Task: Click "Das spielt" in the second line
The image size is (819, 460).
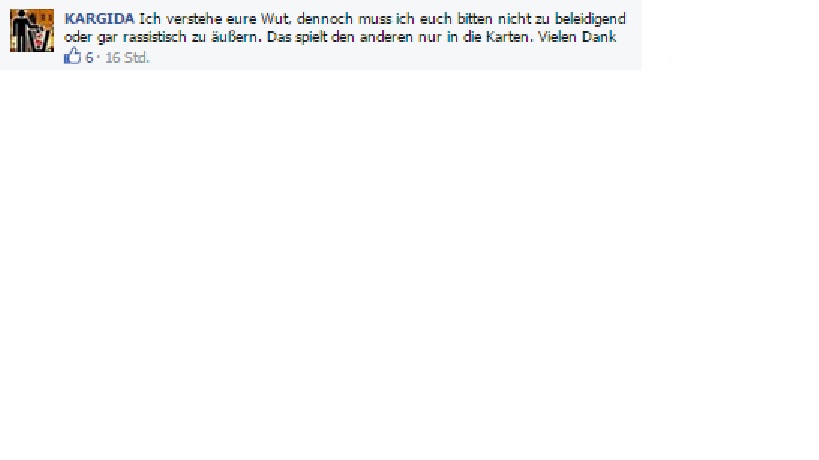Action: [x=297, y=38]
